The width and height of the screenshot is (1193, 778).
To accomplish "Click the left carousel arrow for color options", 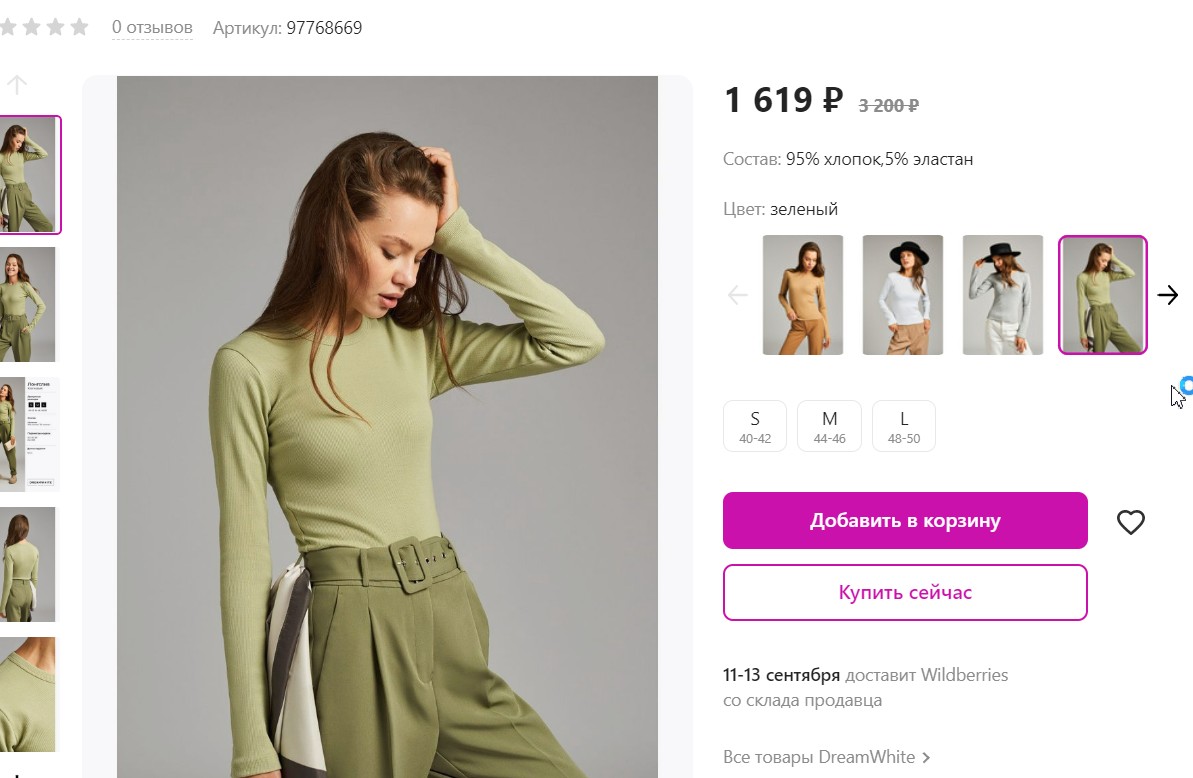I will [x=737, y=295].
